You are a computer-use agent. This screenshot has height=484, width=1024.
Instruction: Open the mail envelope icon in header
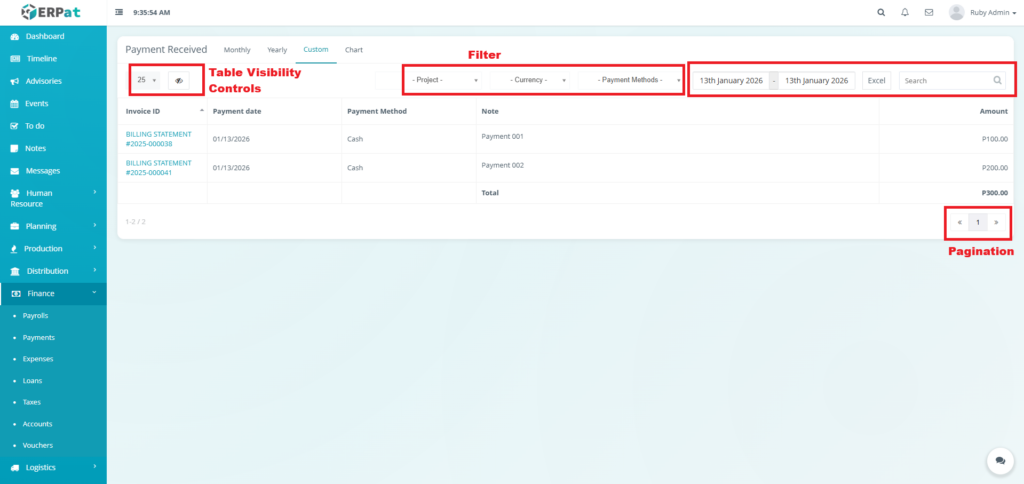point(929,12)
